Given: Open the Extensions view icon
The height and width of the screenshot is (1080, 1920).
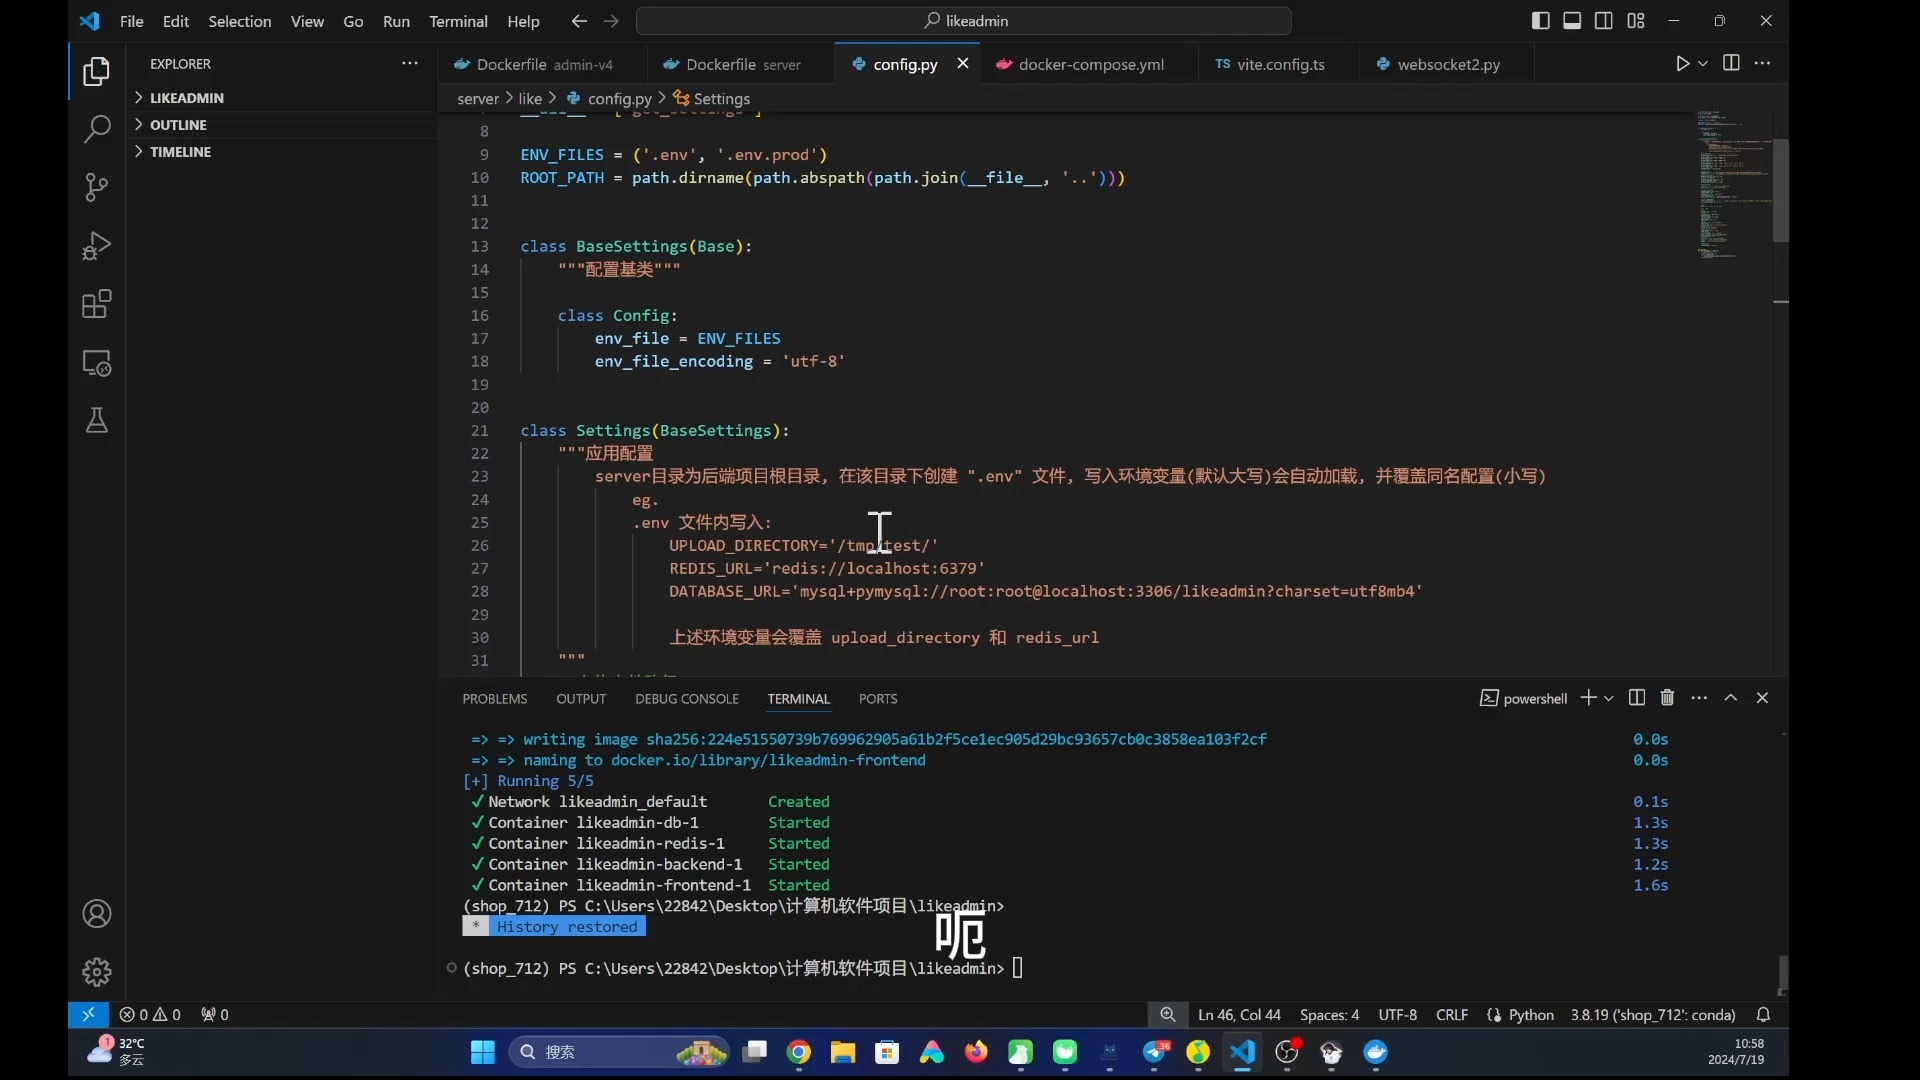Looking at the screenshot, I should tap(96, 304).
